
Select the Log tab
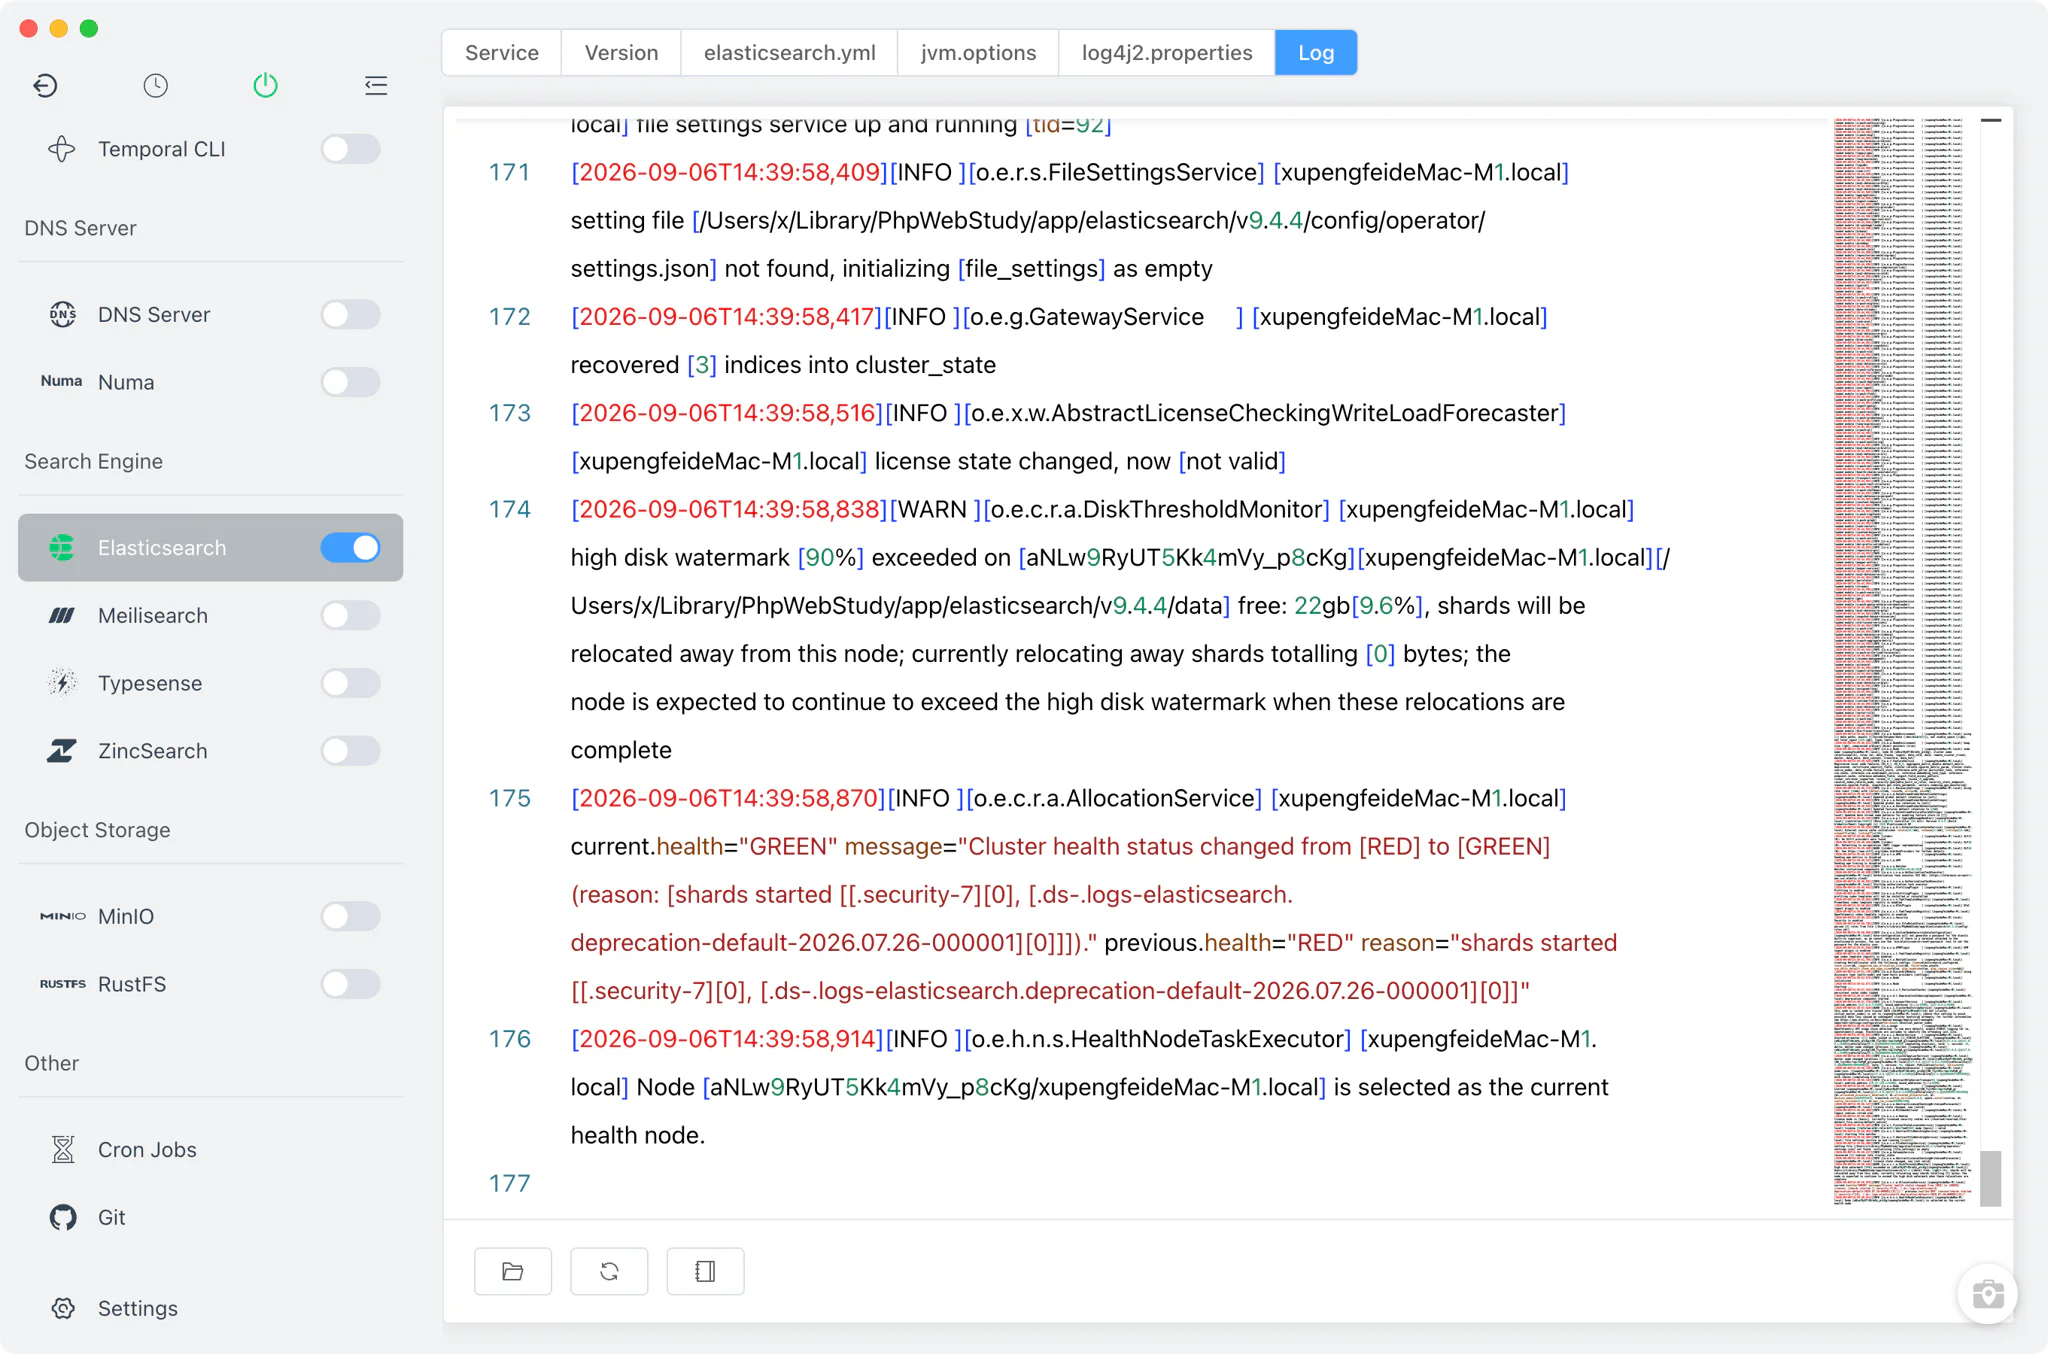click(x=1316, y=52)
